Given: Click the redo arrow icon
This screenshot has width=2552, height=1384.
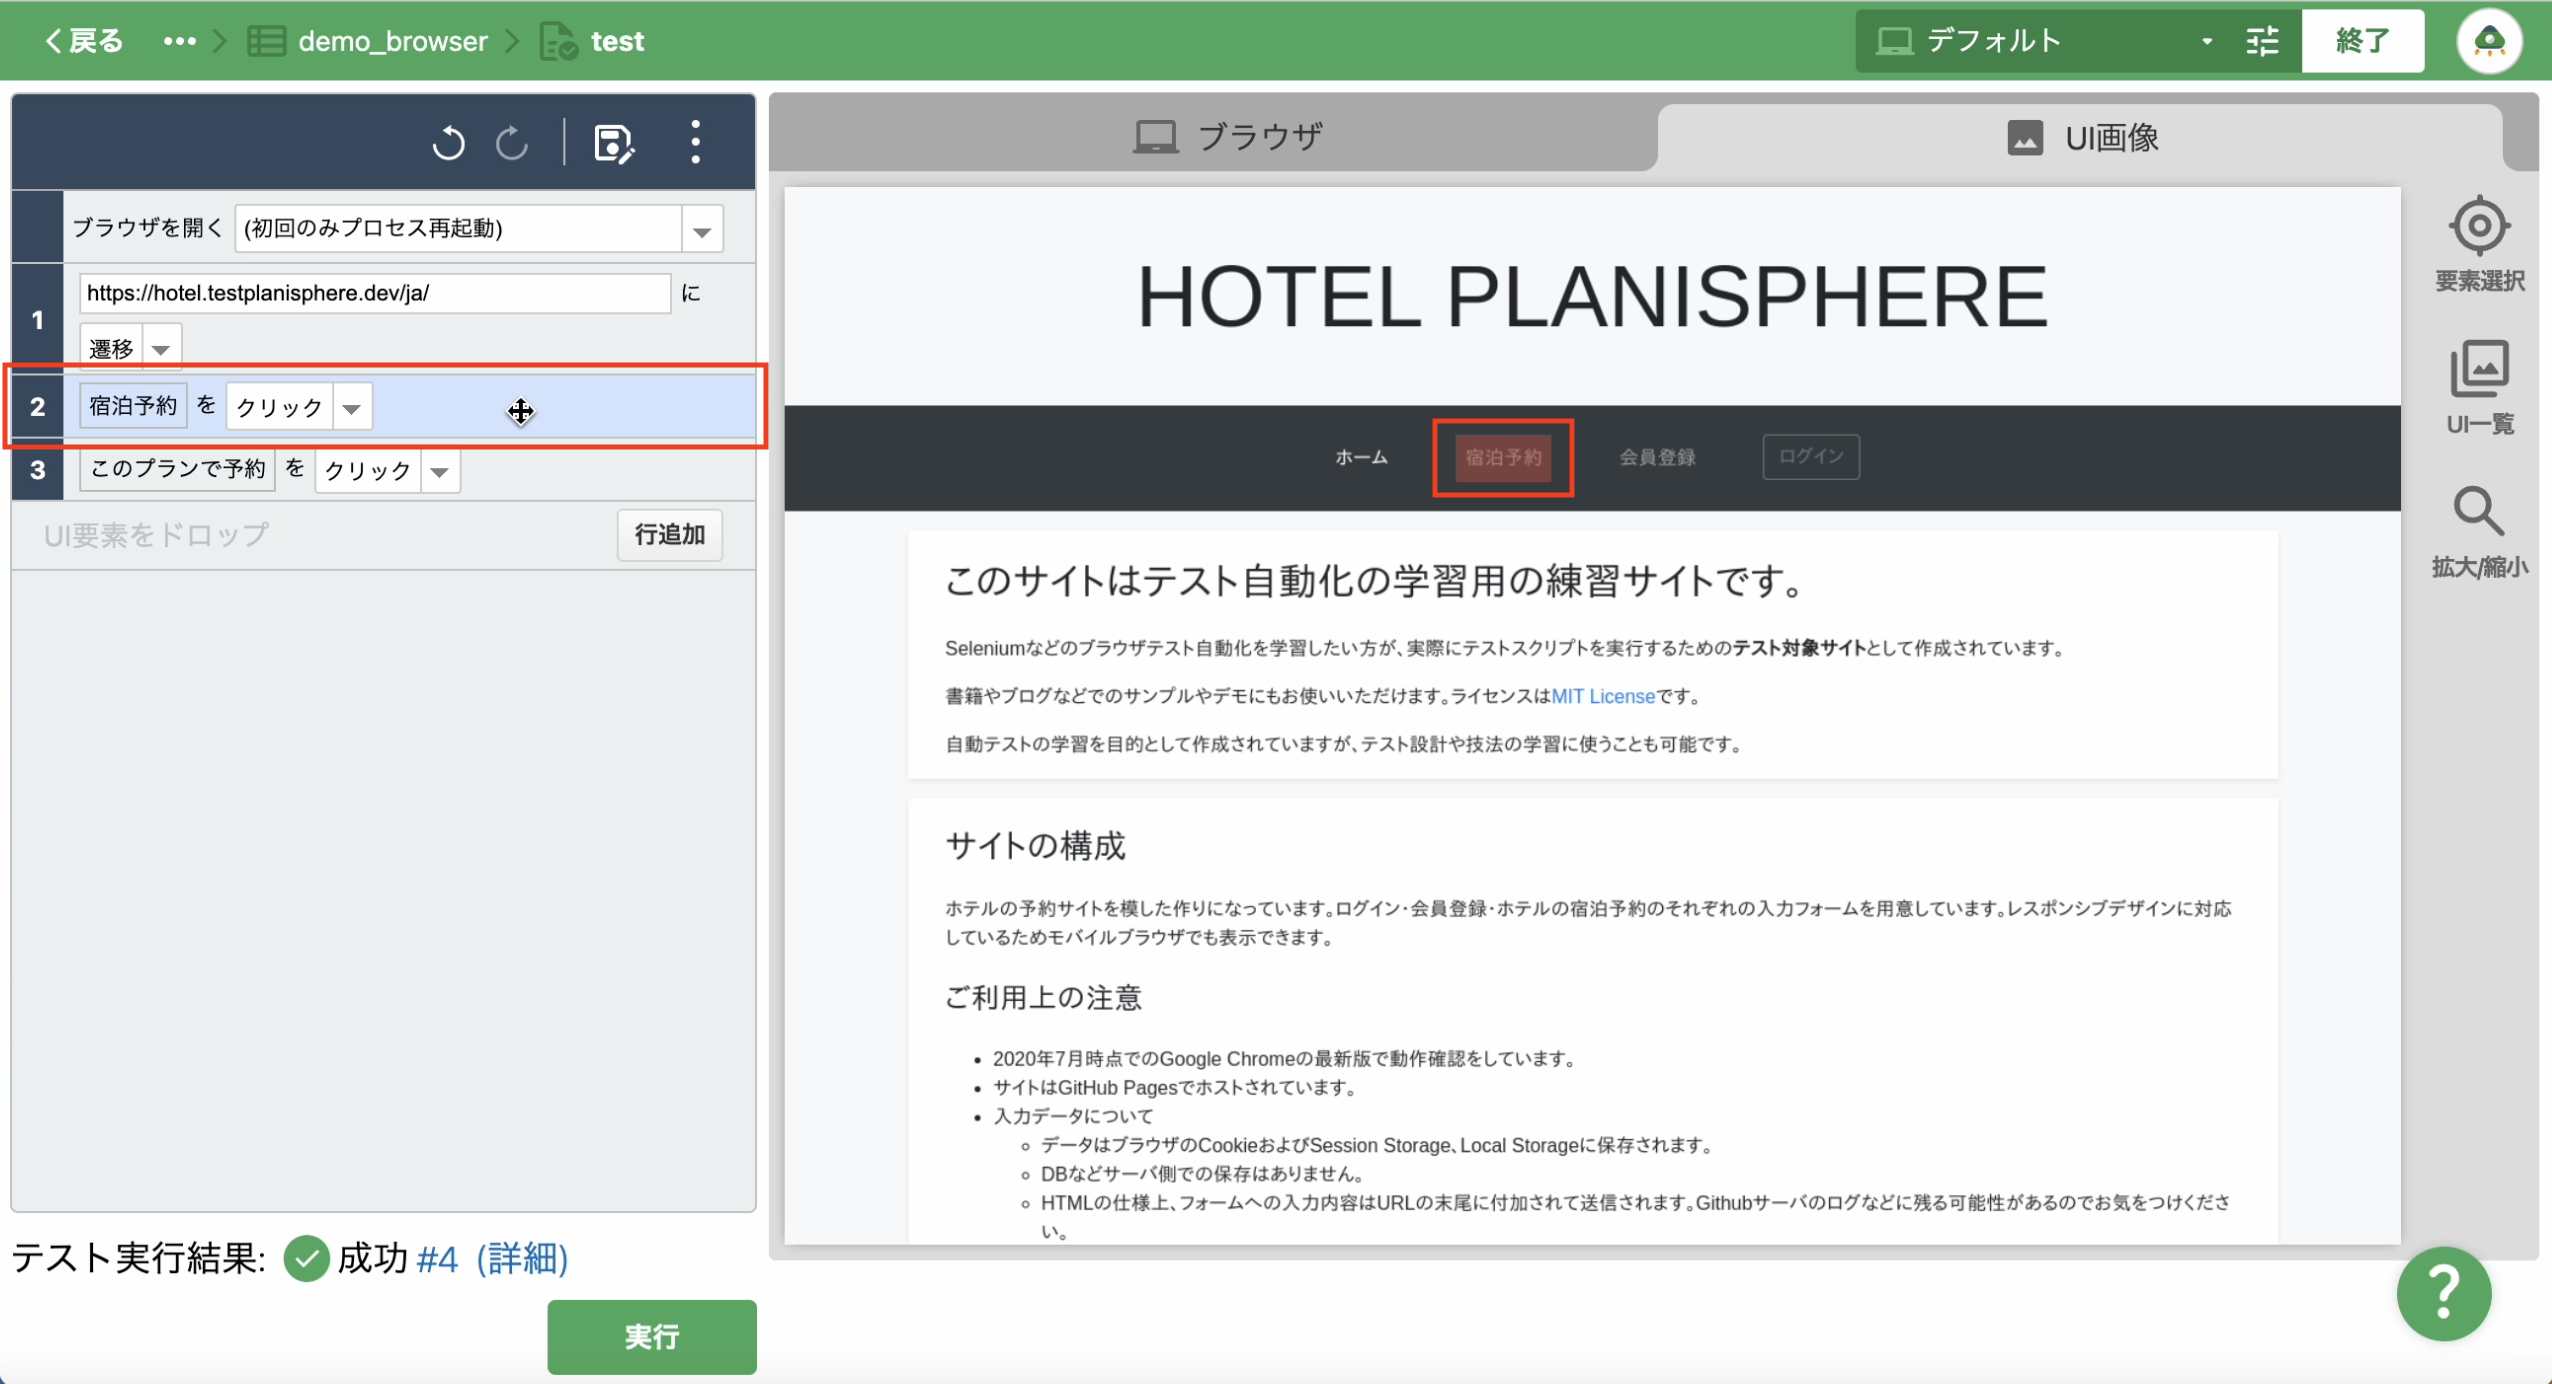Looking at the screenshot, I should (512, 143).
